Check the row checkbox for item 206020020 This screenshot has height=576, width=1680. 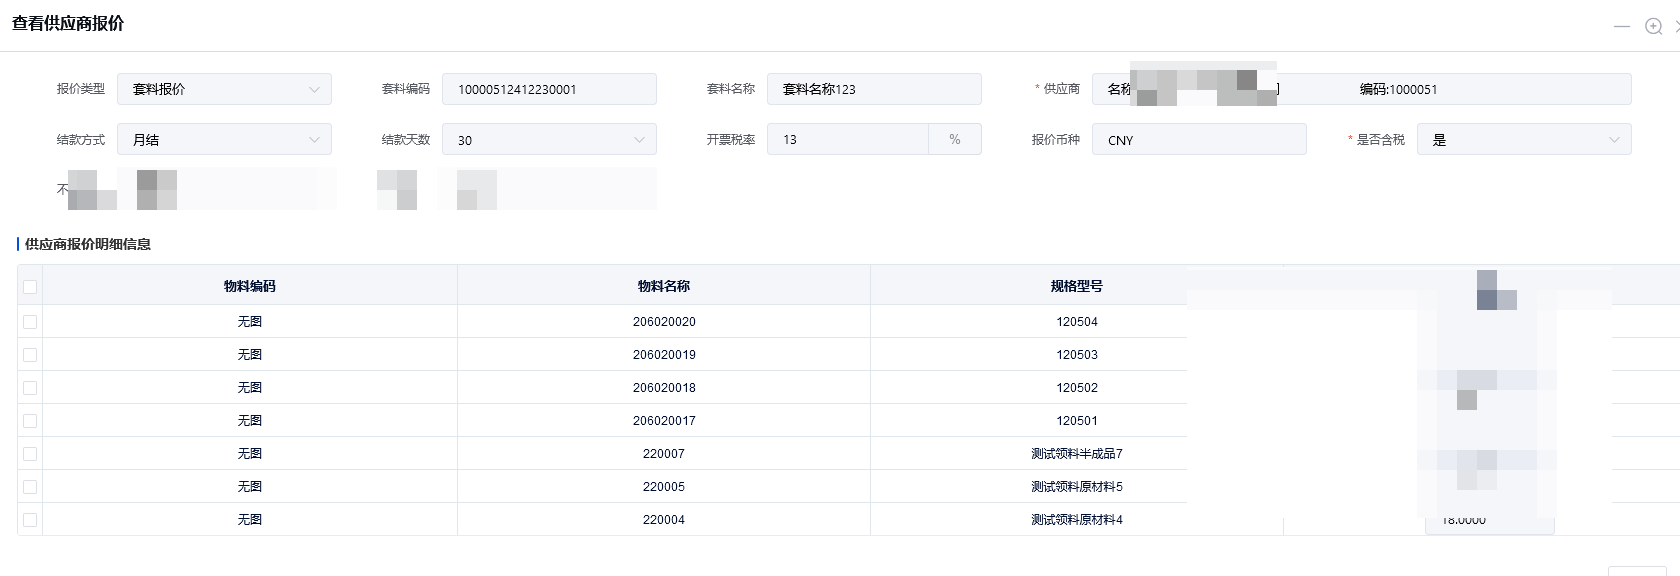[30, 322]
